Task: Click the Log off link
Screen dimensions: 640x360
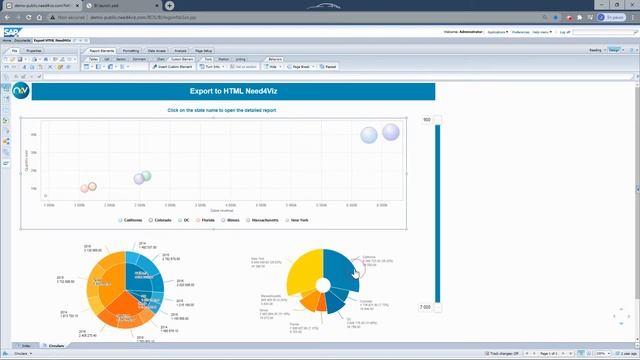Action: [x=565, y=32]
